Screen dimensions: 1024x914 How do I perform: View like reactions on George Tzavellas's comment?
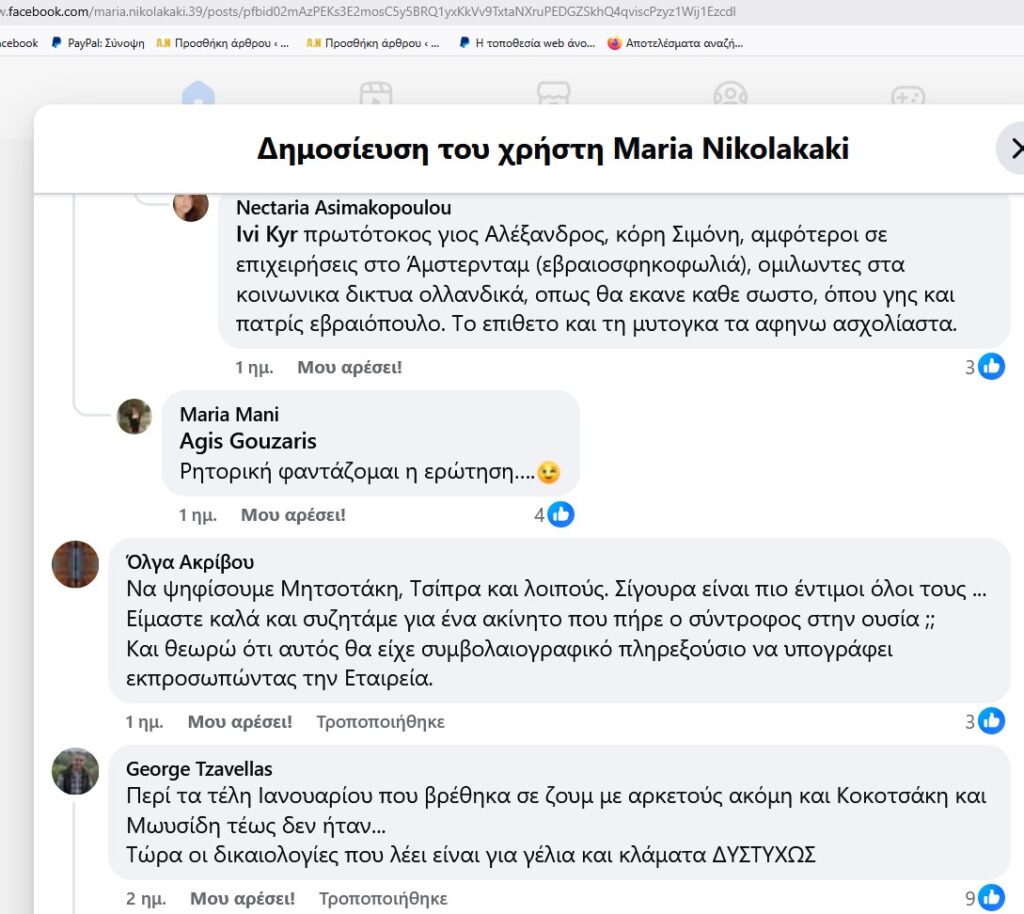pos(985,898)
